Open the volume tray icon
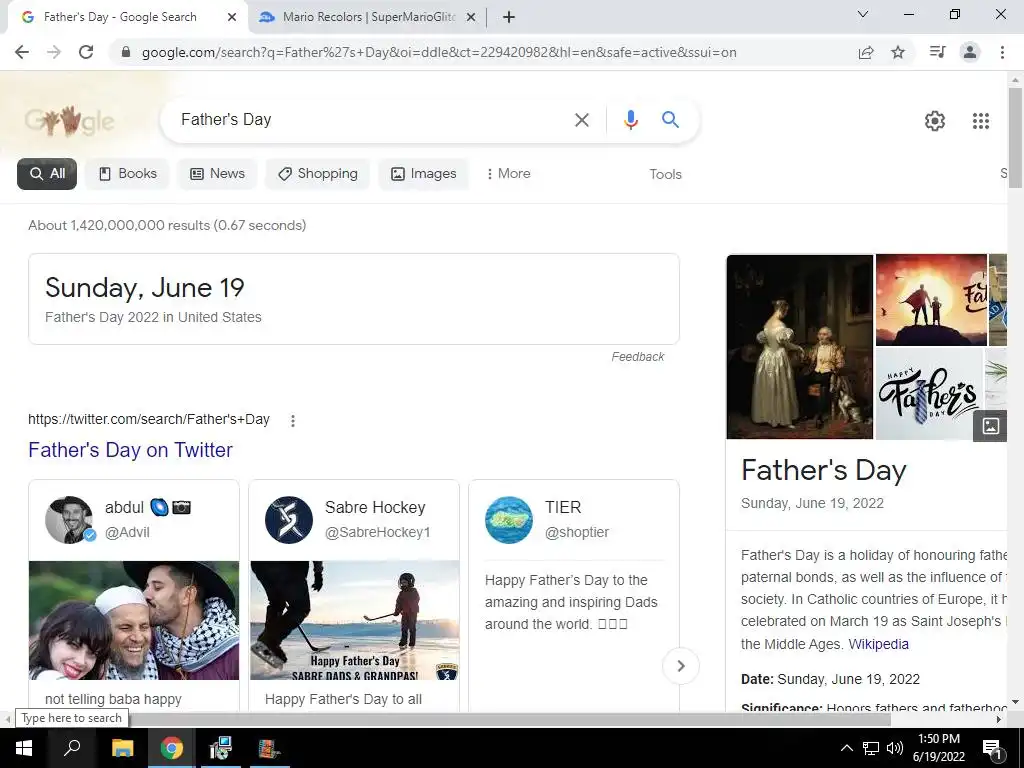Screen dimensions: 1024x768 (895, 748)
